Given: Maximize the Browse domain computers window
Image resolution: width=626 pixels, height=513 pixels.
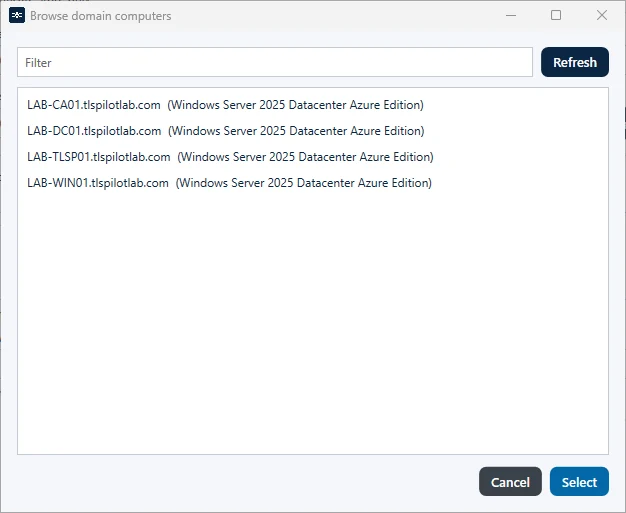Looking at the screenshot, I should [x=556, y=16].
